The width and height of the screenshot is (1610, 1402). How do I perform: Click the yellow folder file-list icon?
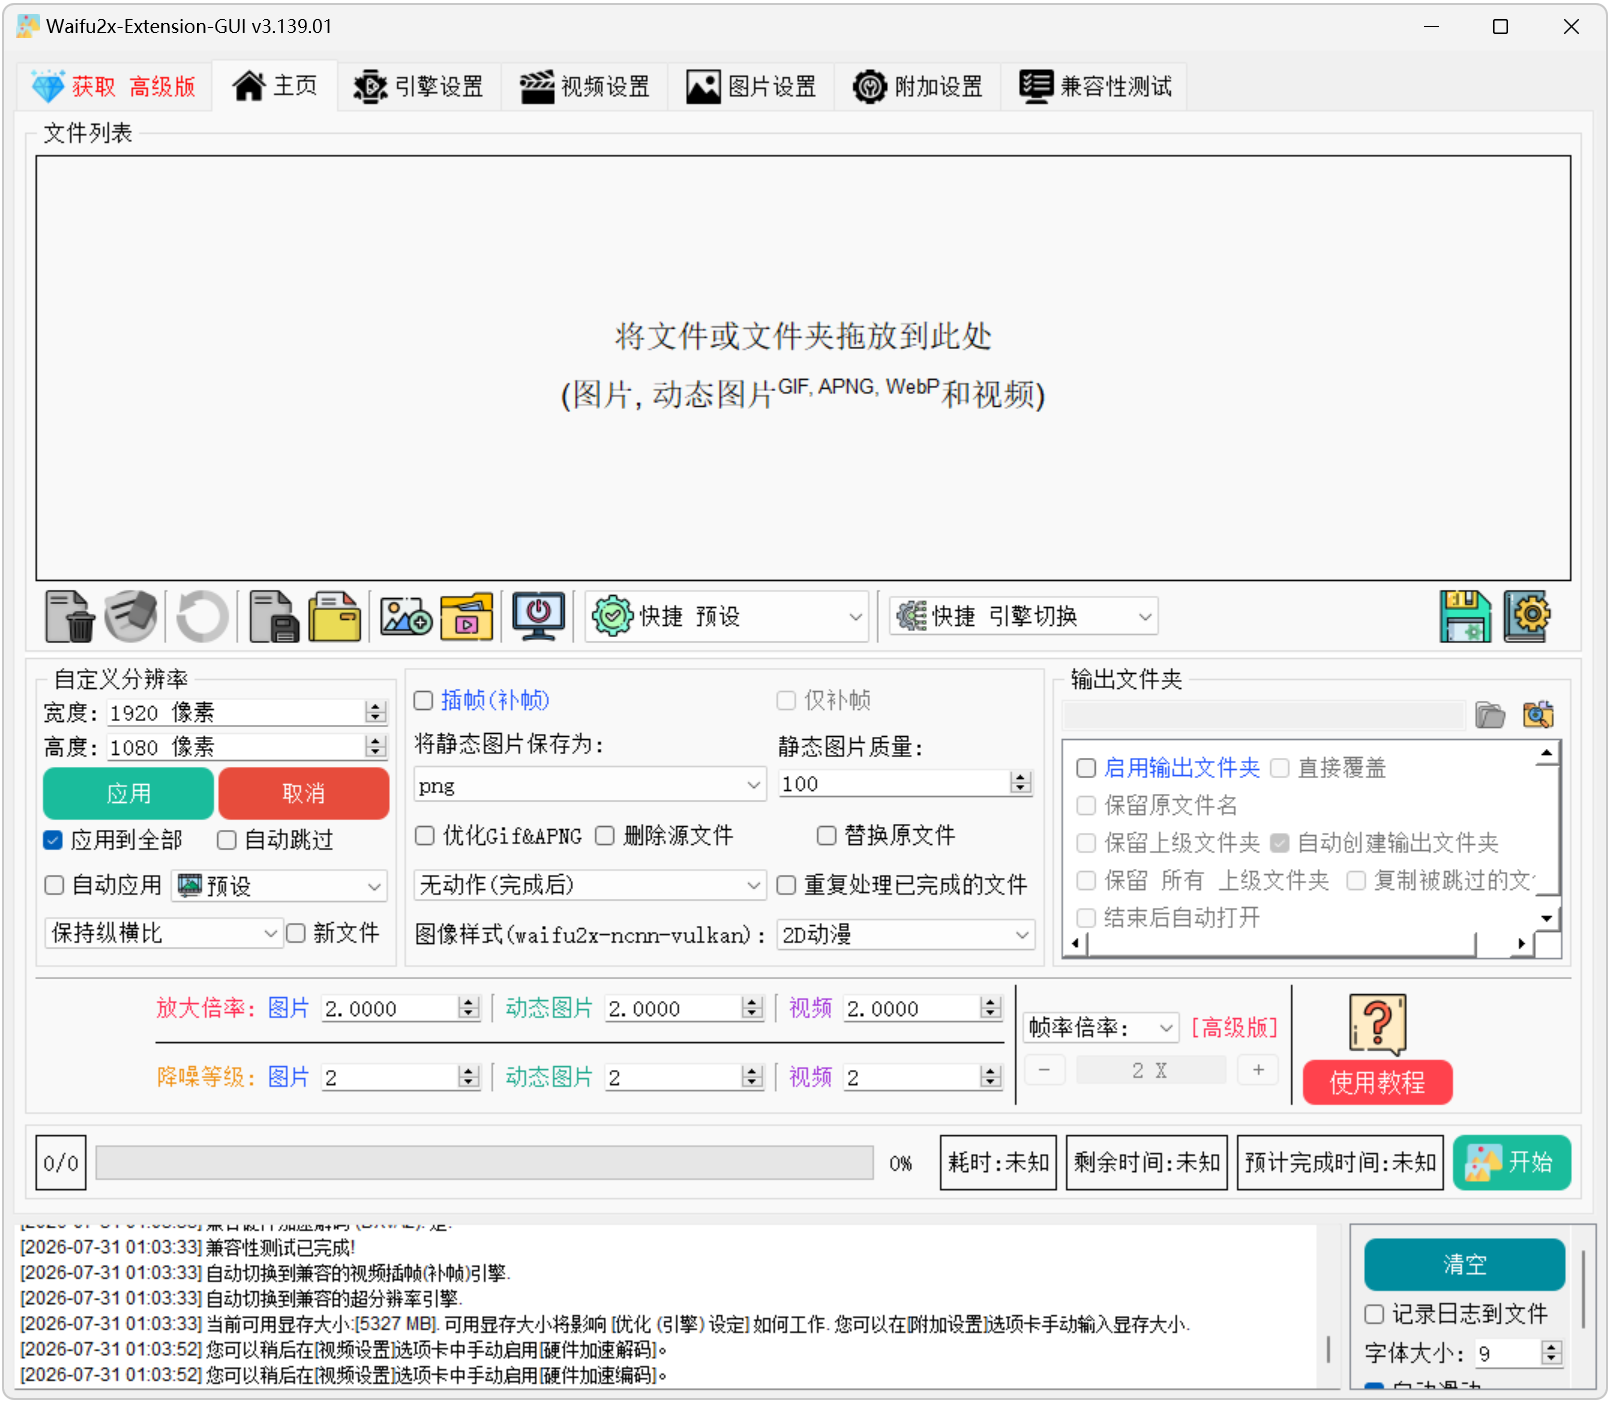[335, 616]
